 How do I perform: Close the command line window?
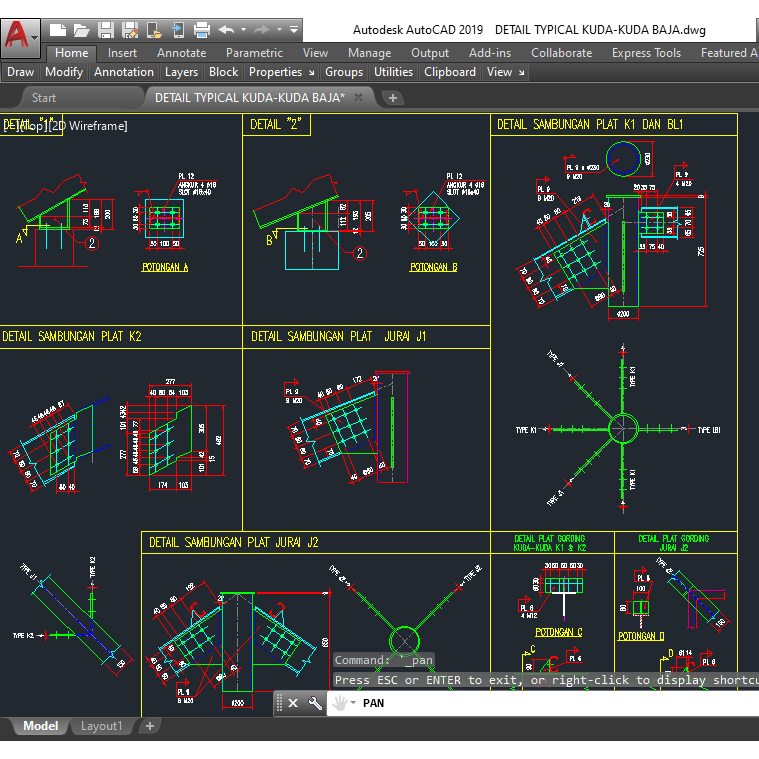[293, 703]
